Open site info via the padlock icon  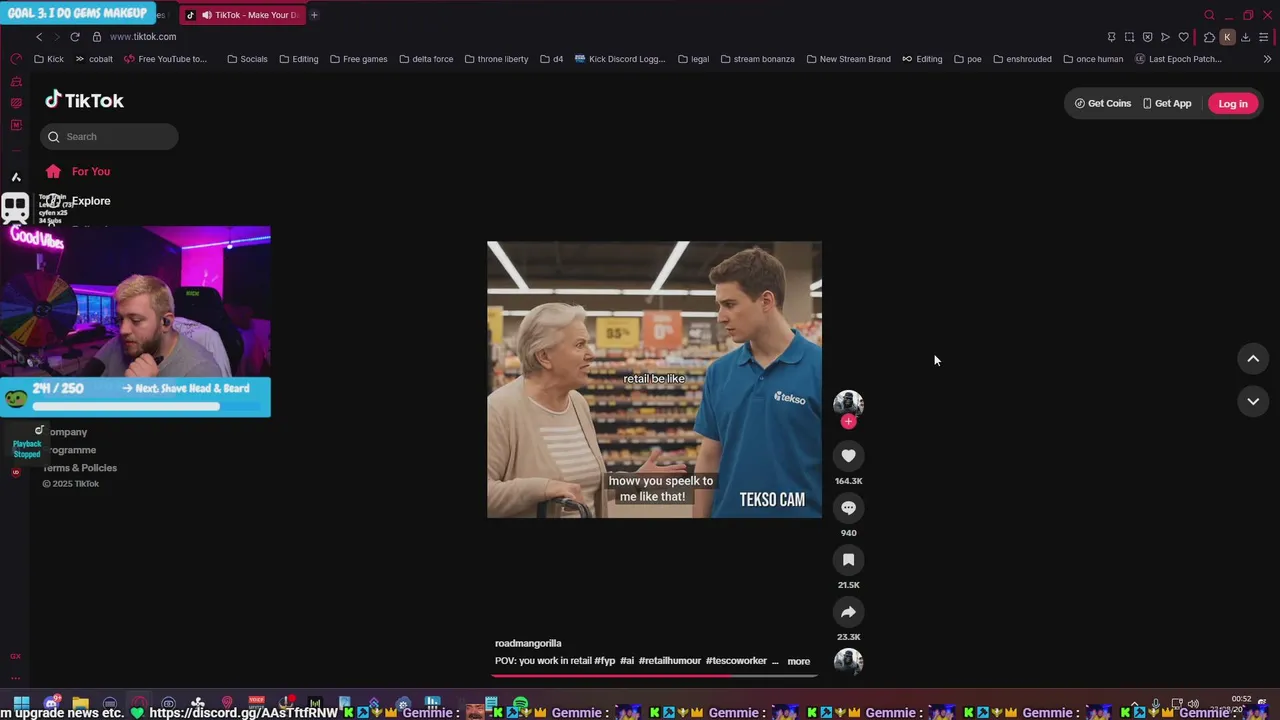(x=97, y=37)
